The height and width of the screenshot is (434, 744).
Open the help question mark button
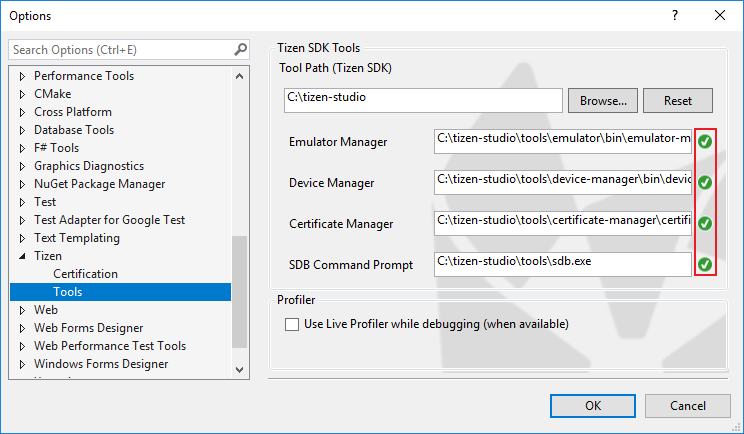pyautogui.click(x=675, y=15)
